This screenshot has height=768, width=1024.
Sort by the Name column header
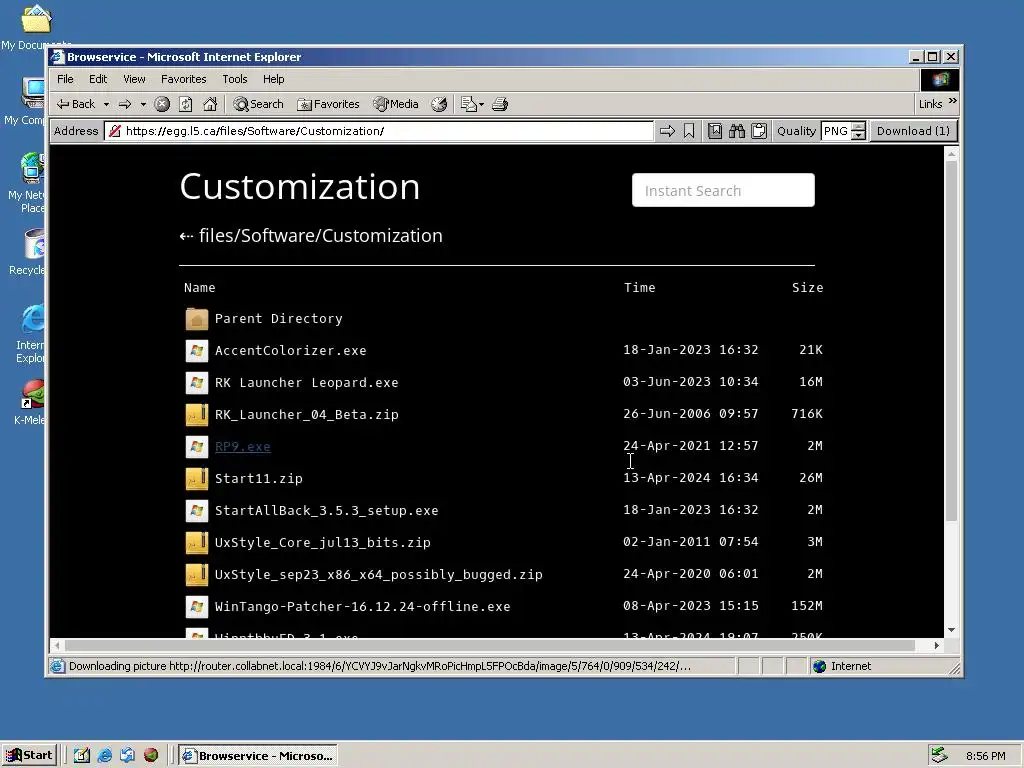coord(199,287)
